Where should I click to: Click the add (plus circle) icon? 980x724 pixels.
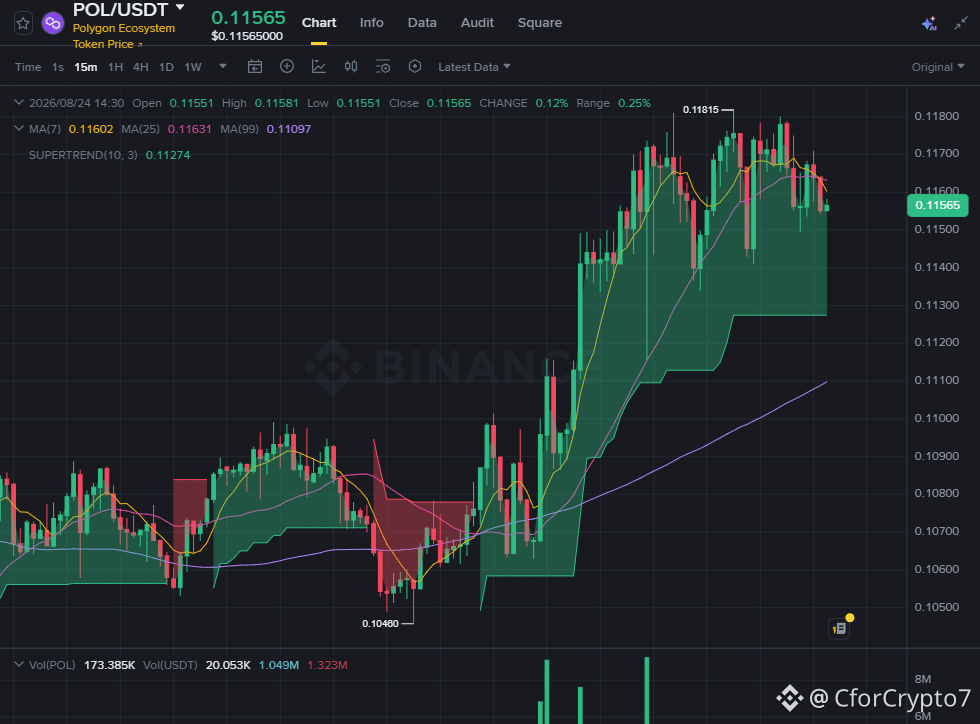pos(287,66)
